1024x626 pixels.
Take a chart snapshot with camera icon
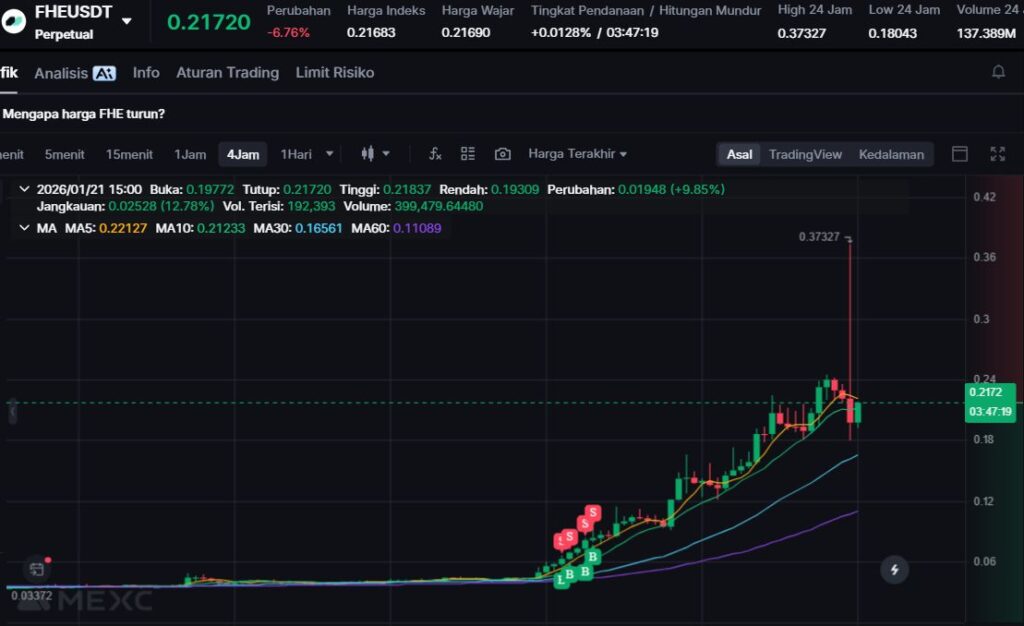click(503, 154)
